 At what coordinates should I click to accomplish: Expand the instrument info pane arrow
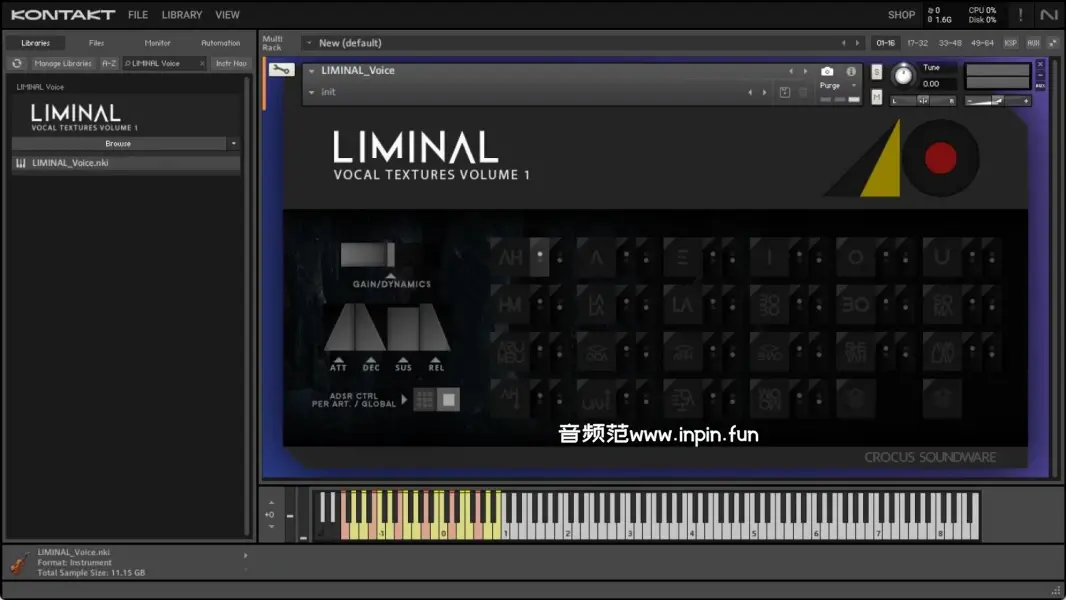(x=245, y=556)
